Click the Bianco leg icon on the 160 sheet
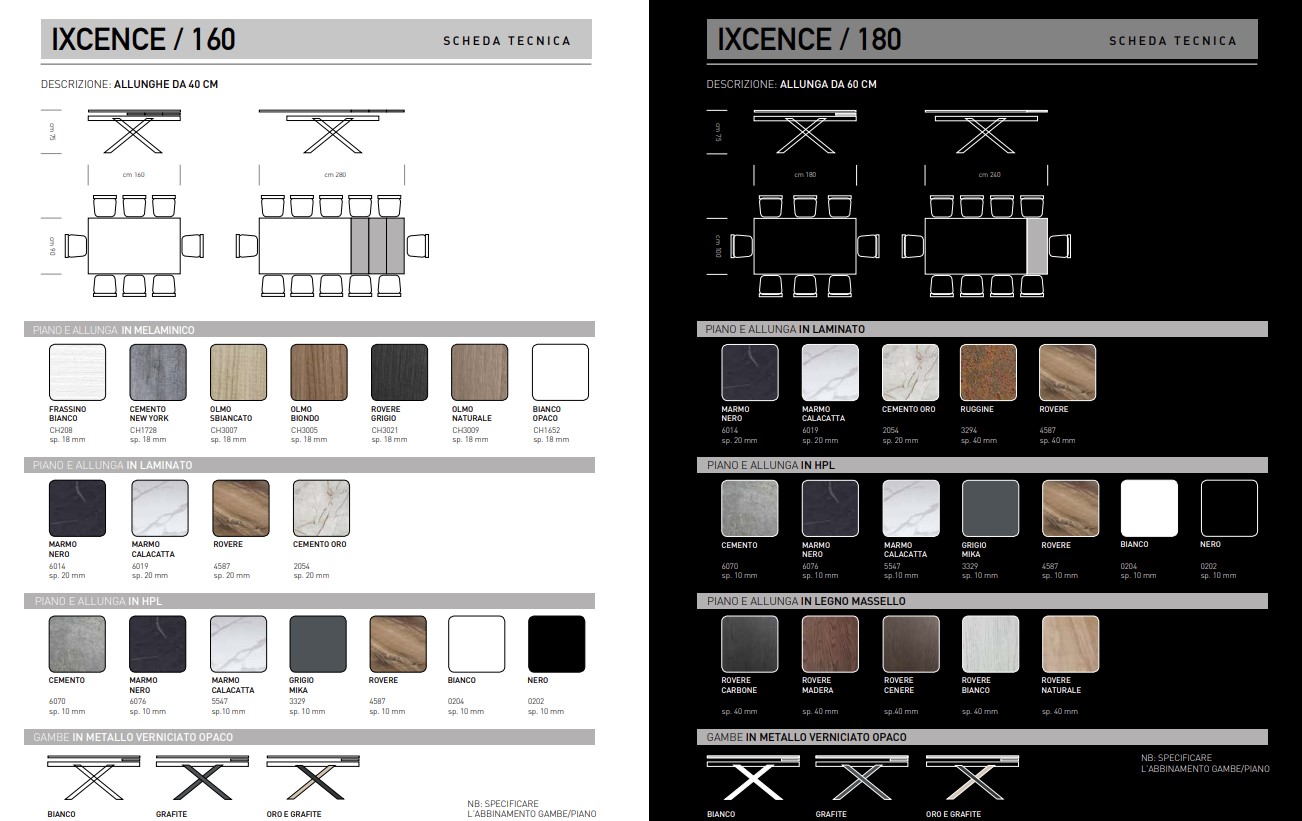The width and height of the screenshot is (1302, 821). pyautogui.click(x=80, y=777)
